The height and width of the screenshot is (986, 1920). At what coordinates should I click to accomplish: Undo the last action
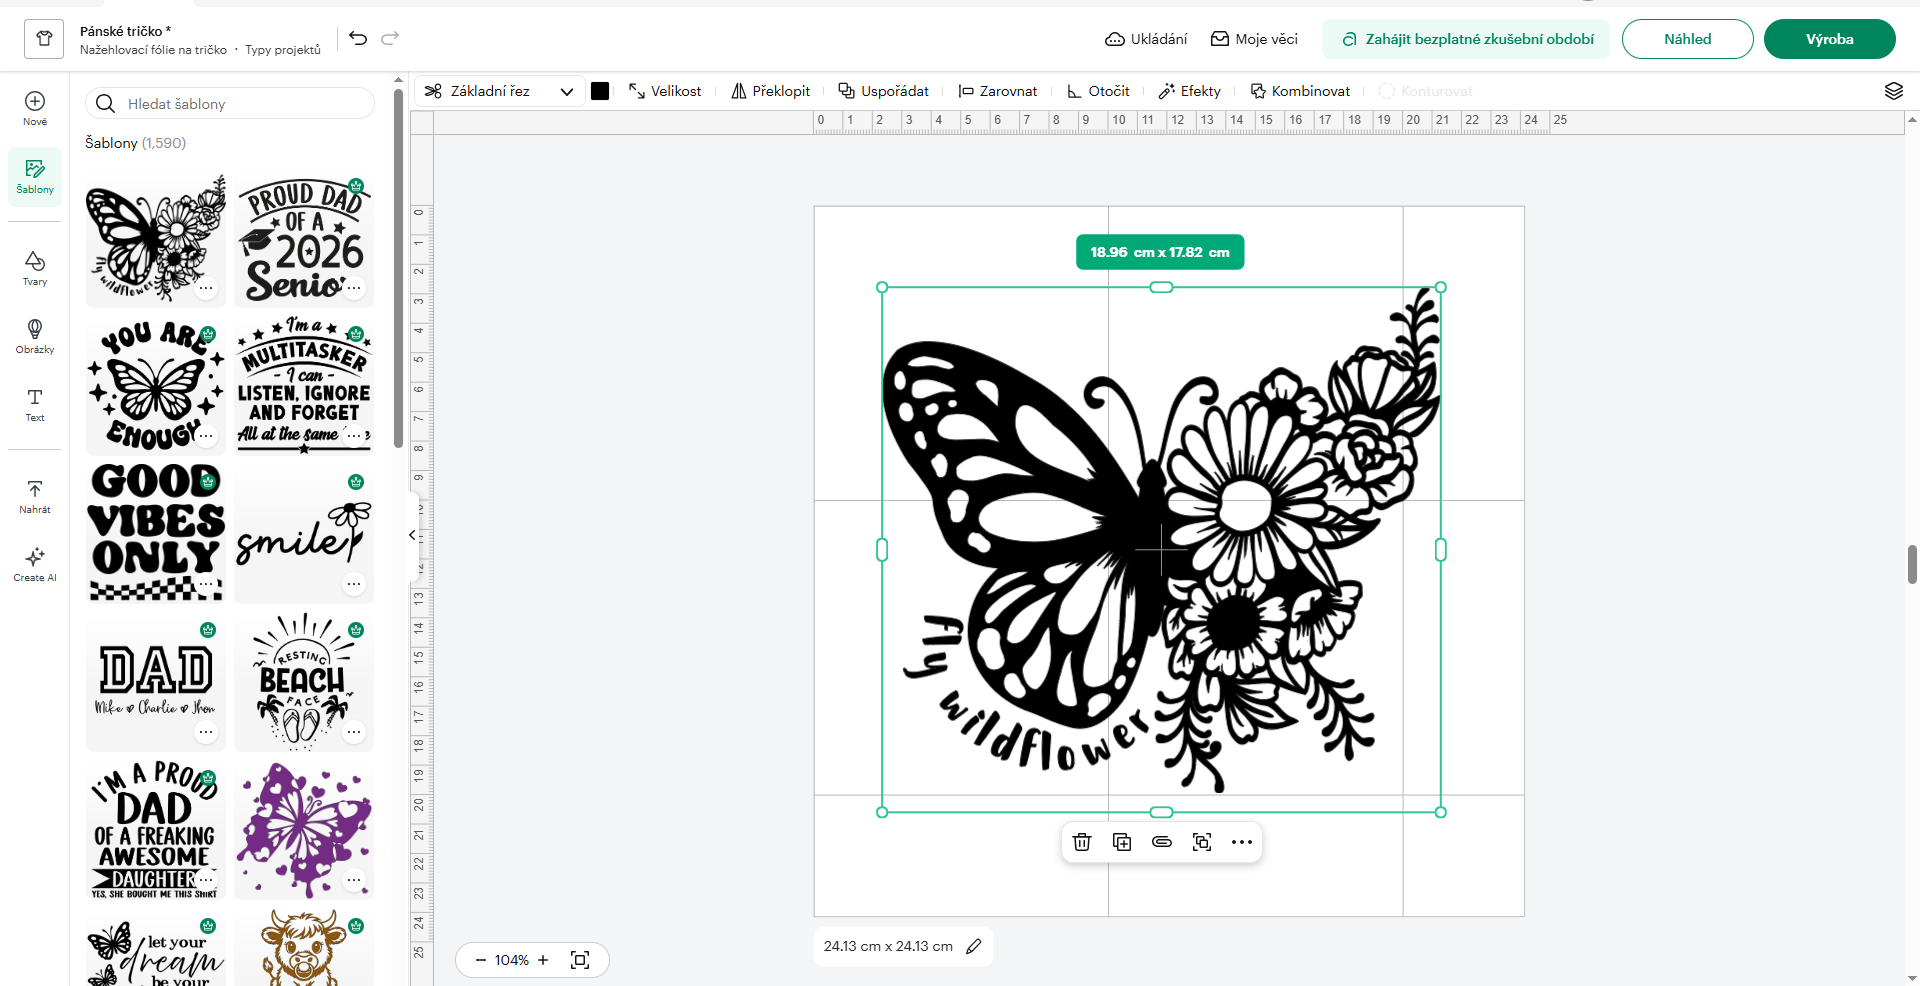358,38
